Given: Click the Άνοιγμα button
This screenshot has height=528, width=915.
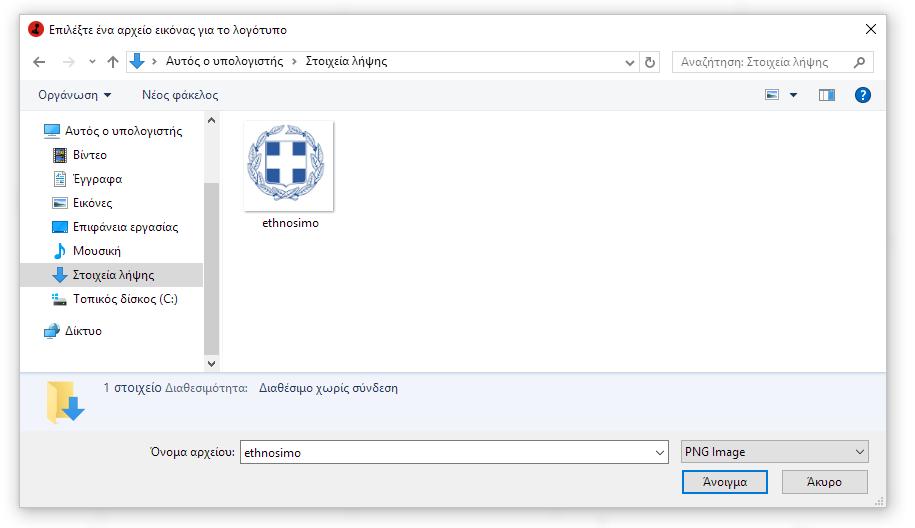Looking at the screenshot, I should (725, 482).
